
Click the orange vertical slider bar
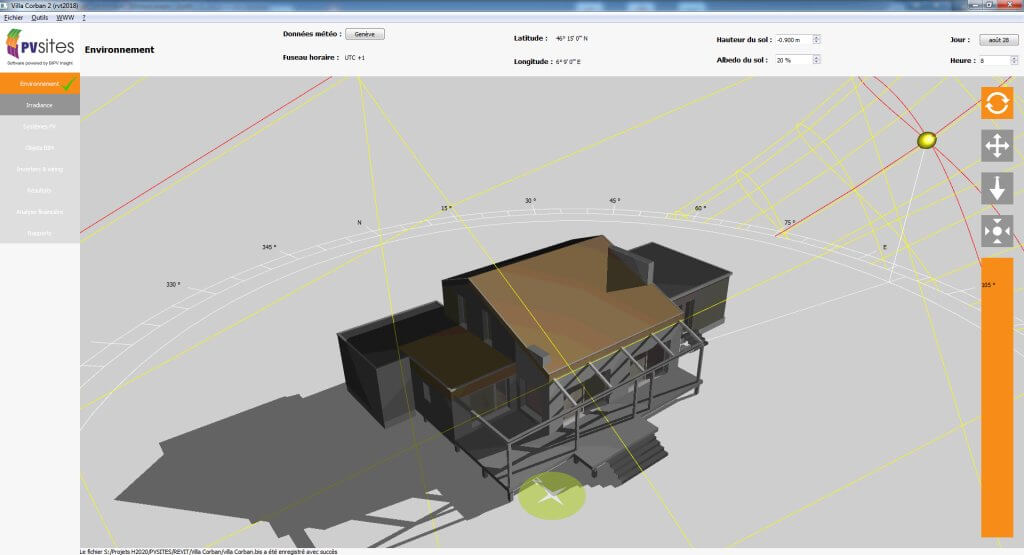[997, 400]
